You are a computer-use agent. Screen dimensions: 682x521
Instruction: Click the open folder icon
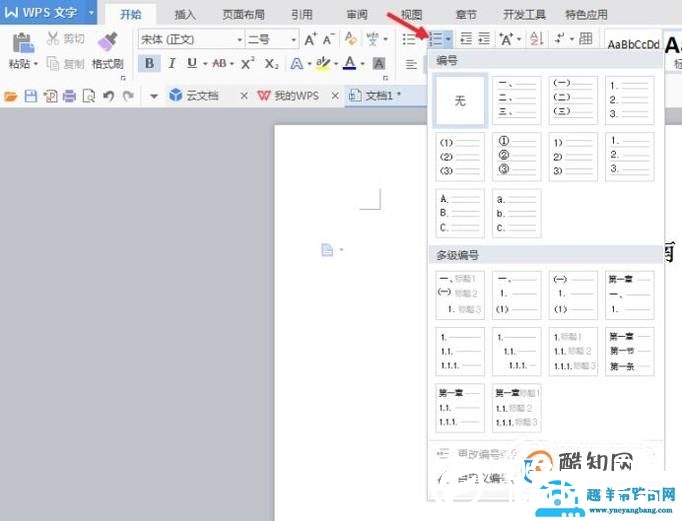[x=10, y=96]
